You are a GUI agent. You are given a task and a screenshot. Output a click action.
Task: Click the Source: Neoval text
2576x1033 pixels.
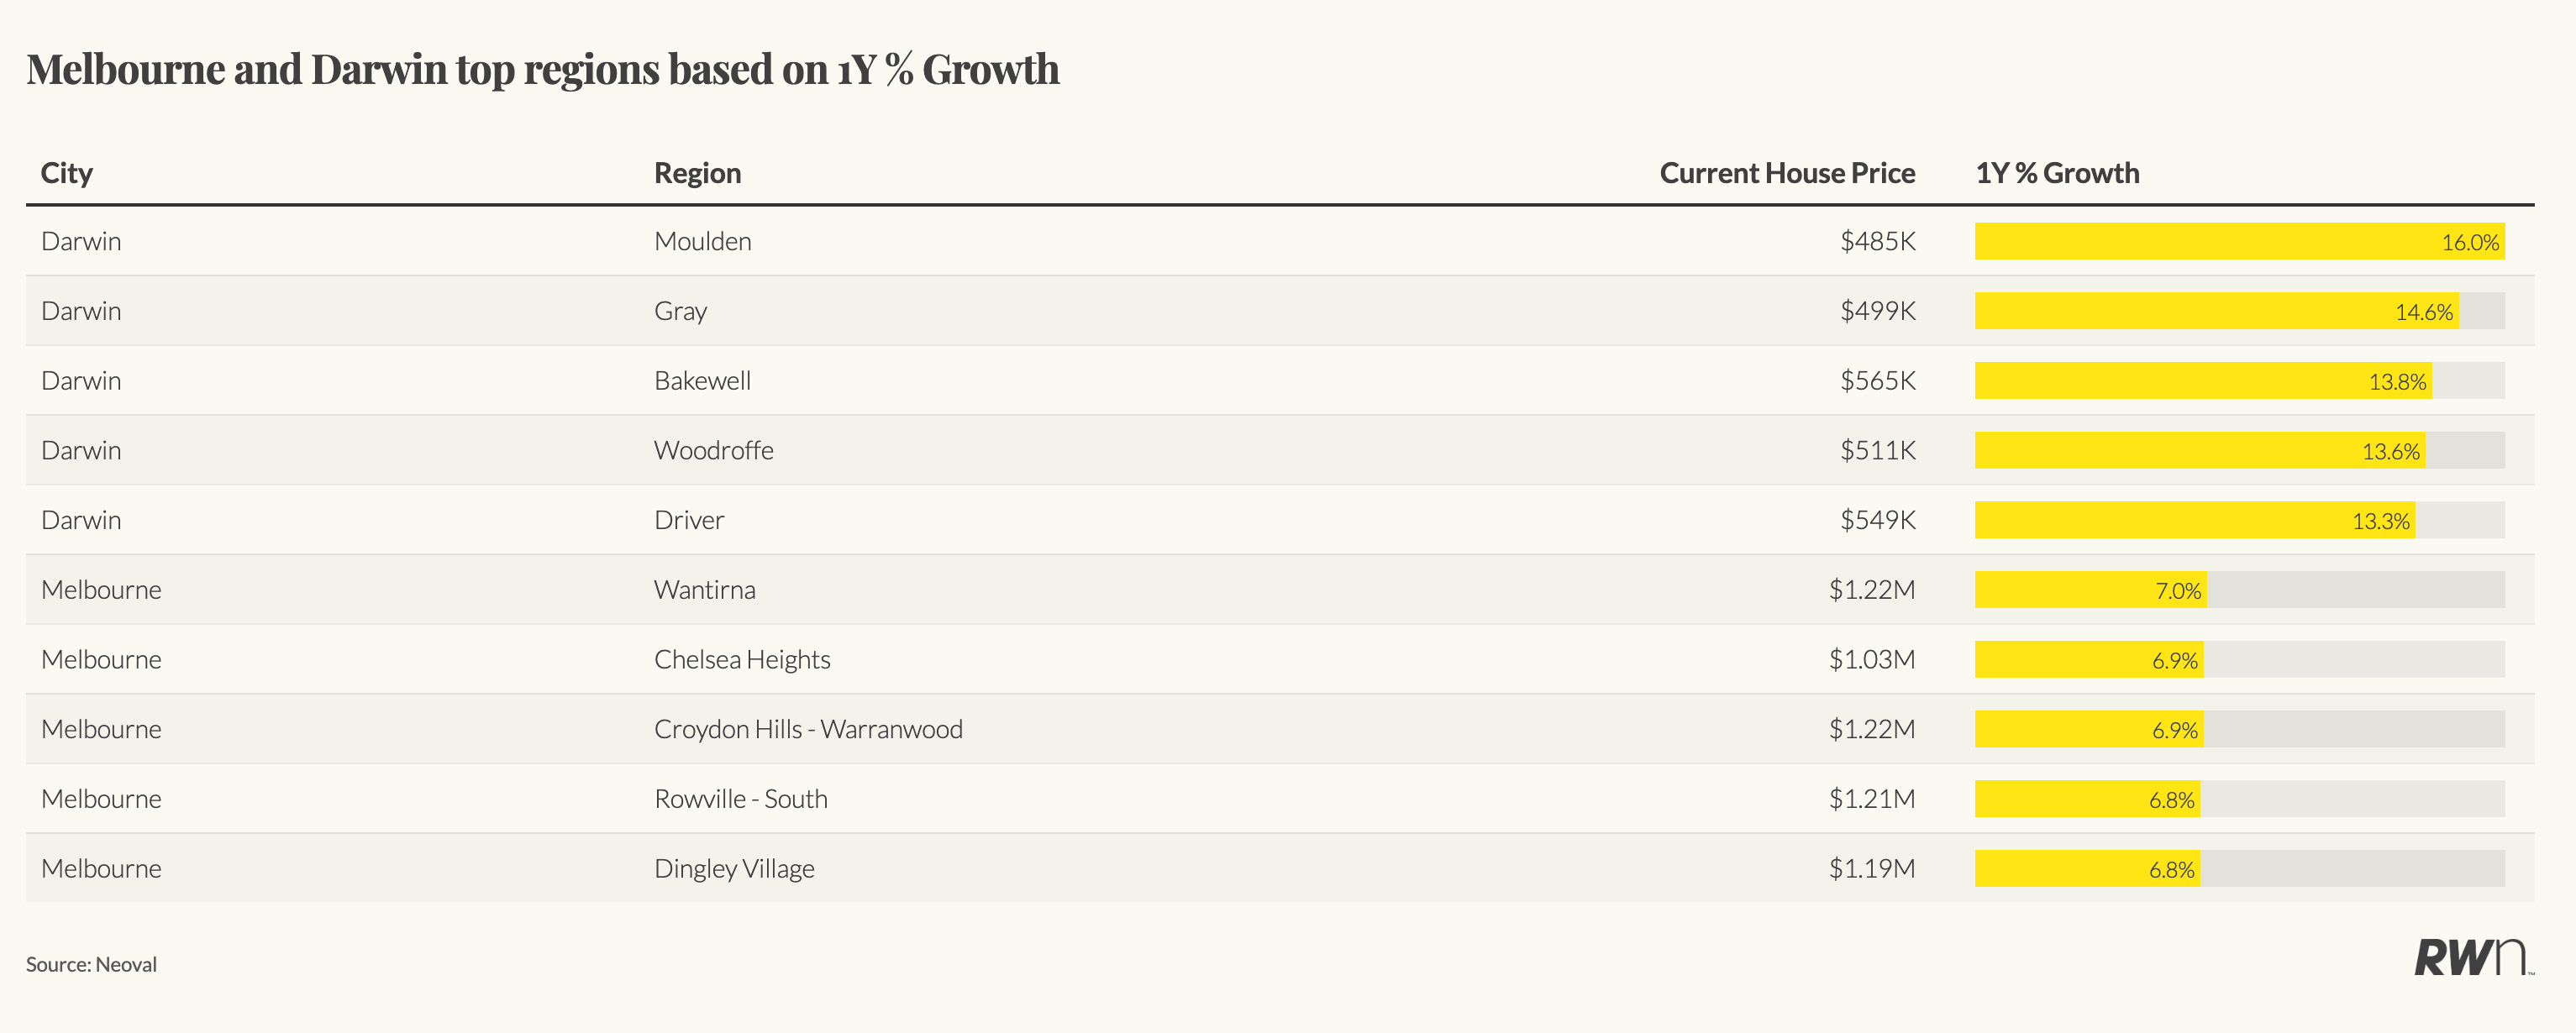tap(91, 964)
